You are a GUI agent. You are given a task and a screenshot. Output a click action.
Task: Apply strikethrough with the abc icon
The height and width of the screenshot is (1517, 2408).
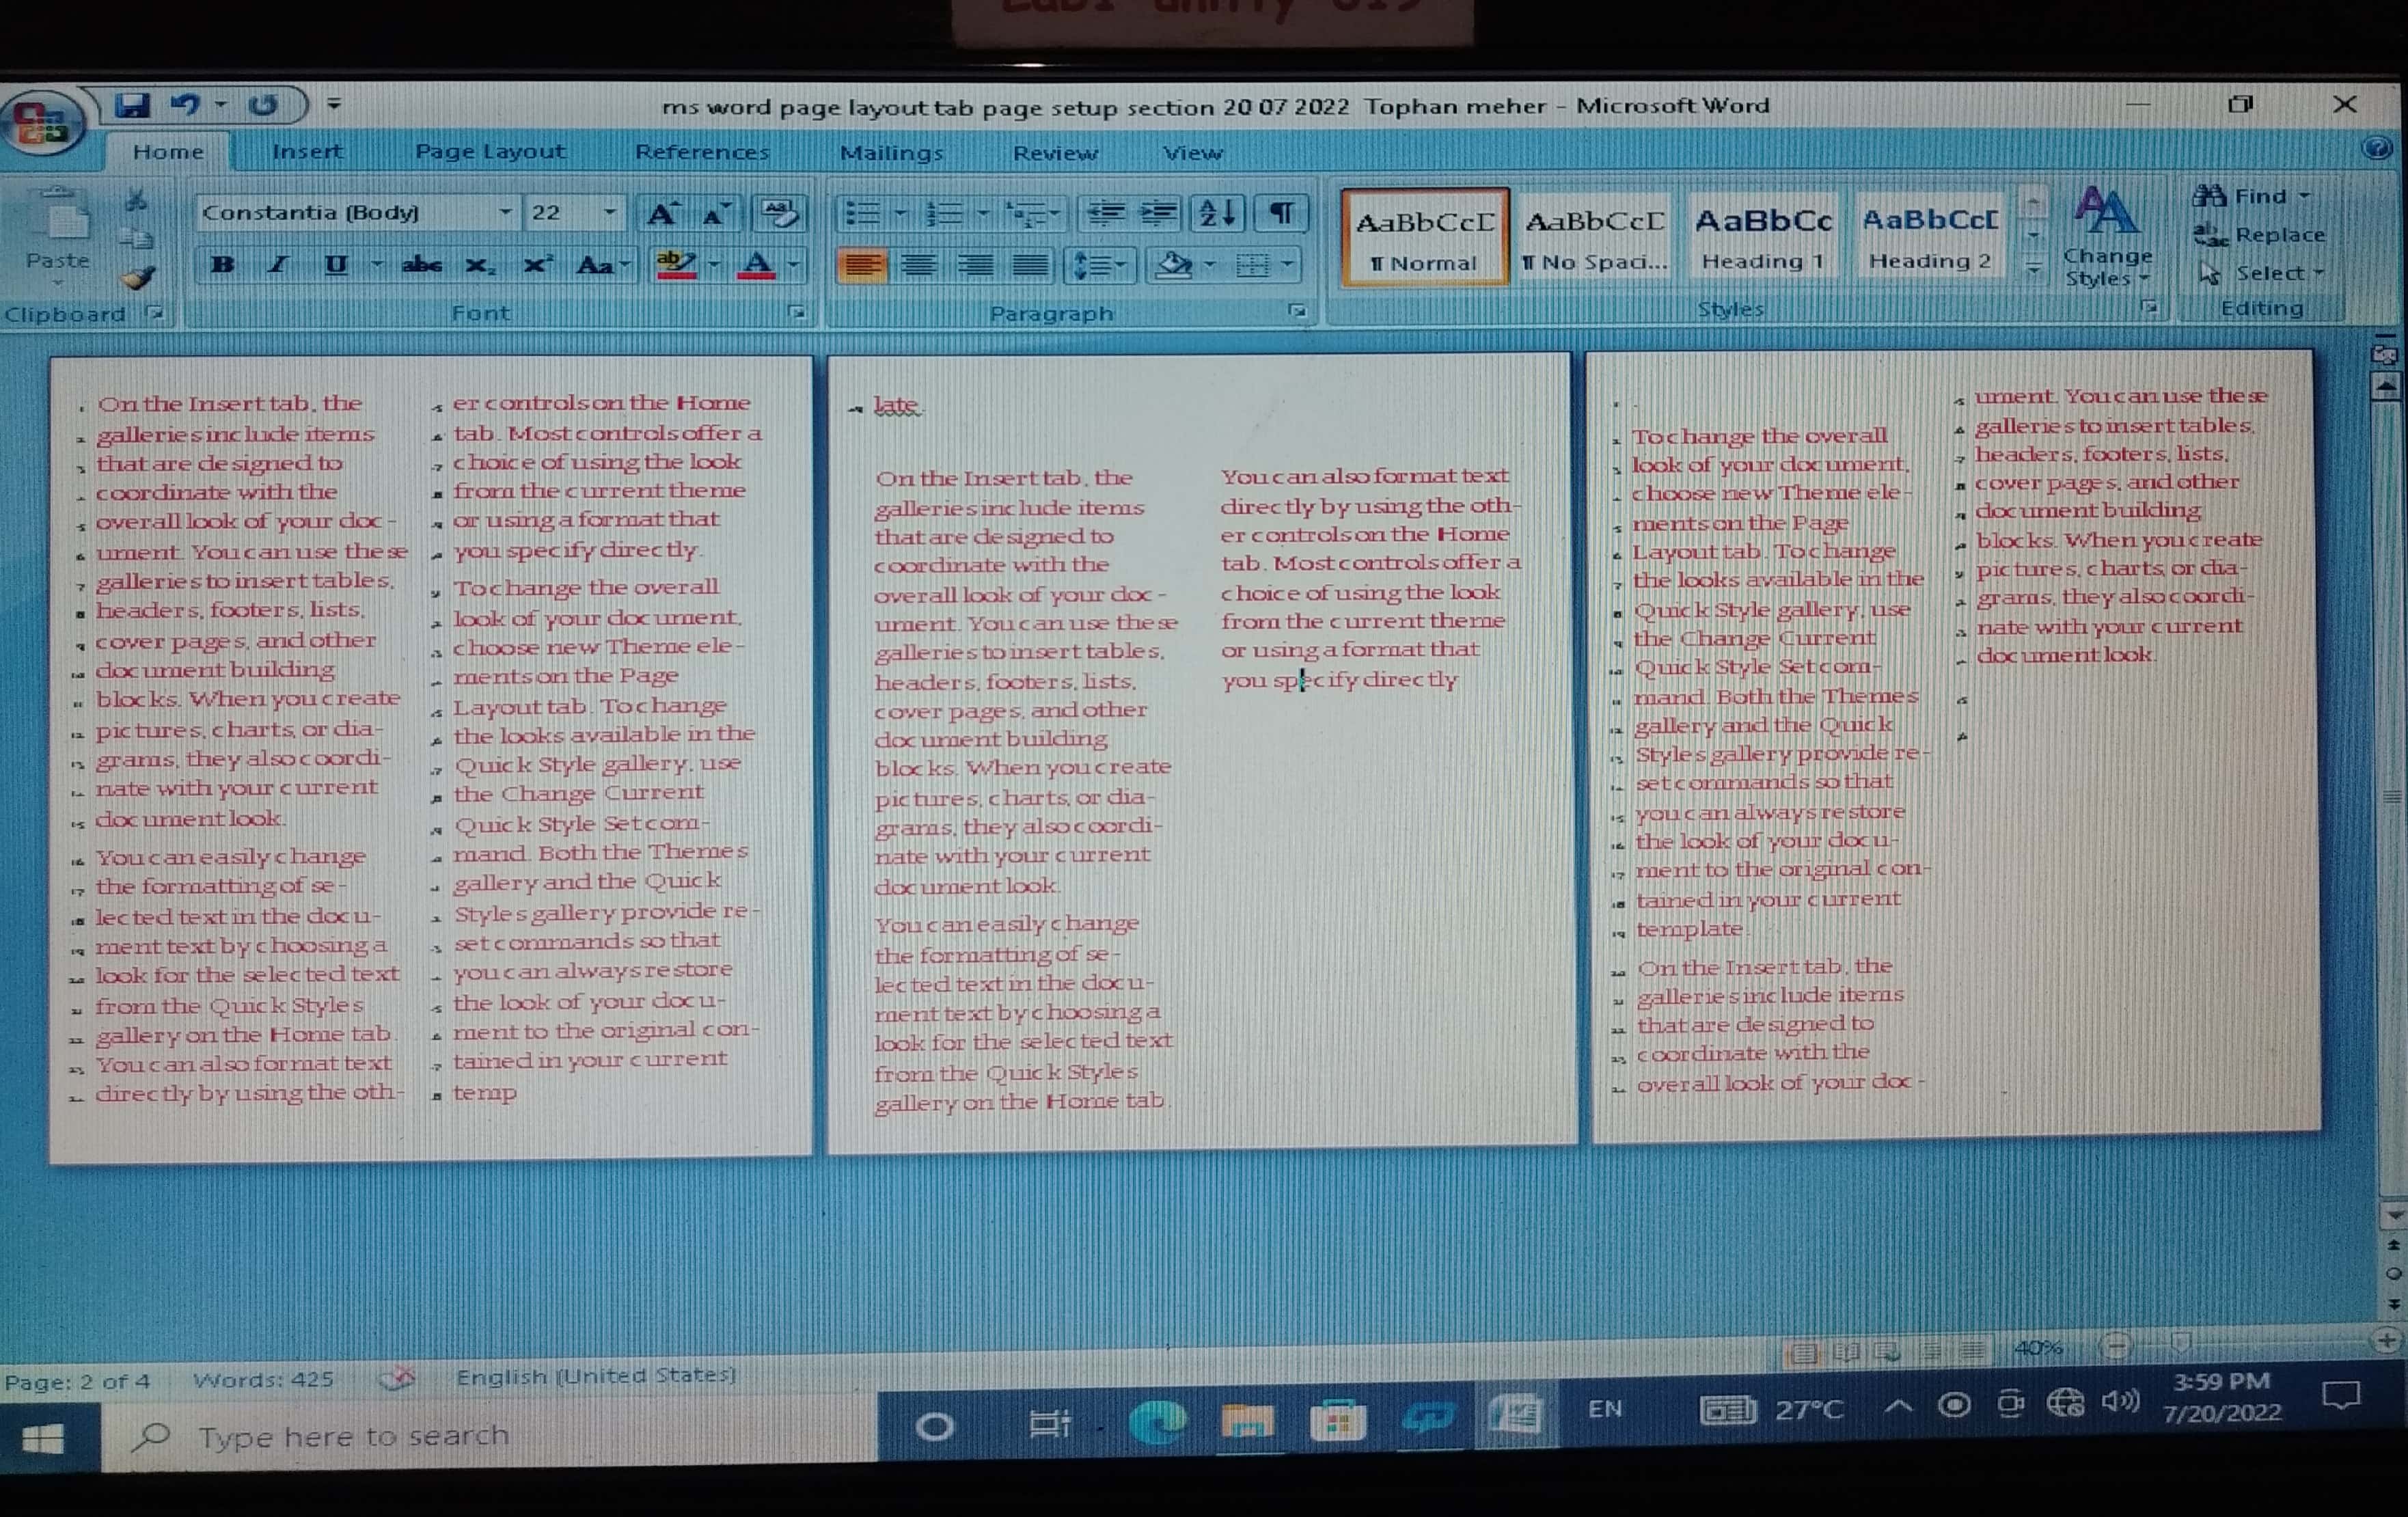coord(422,265)
